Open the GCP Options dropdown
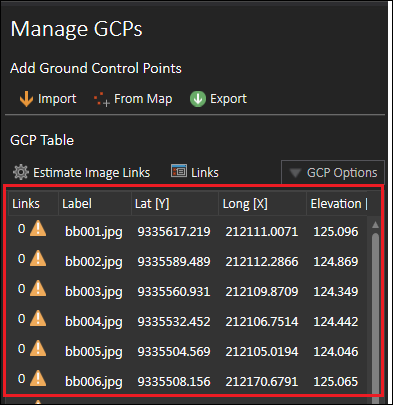The image size is (393, 405). tap(333, 172)
